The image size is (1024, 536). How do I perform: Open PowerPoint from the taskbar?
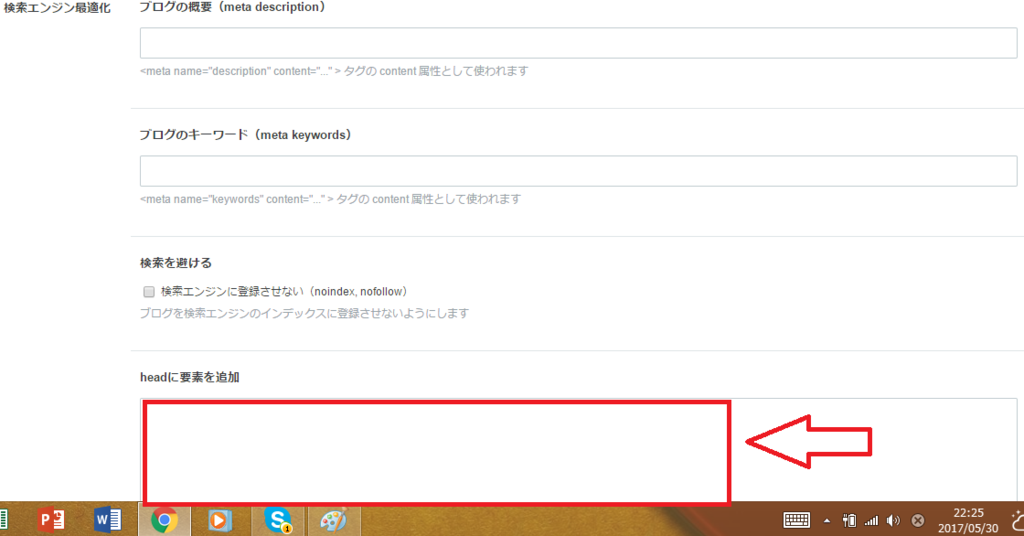coord(51,520)
